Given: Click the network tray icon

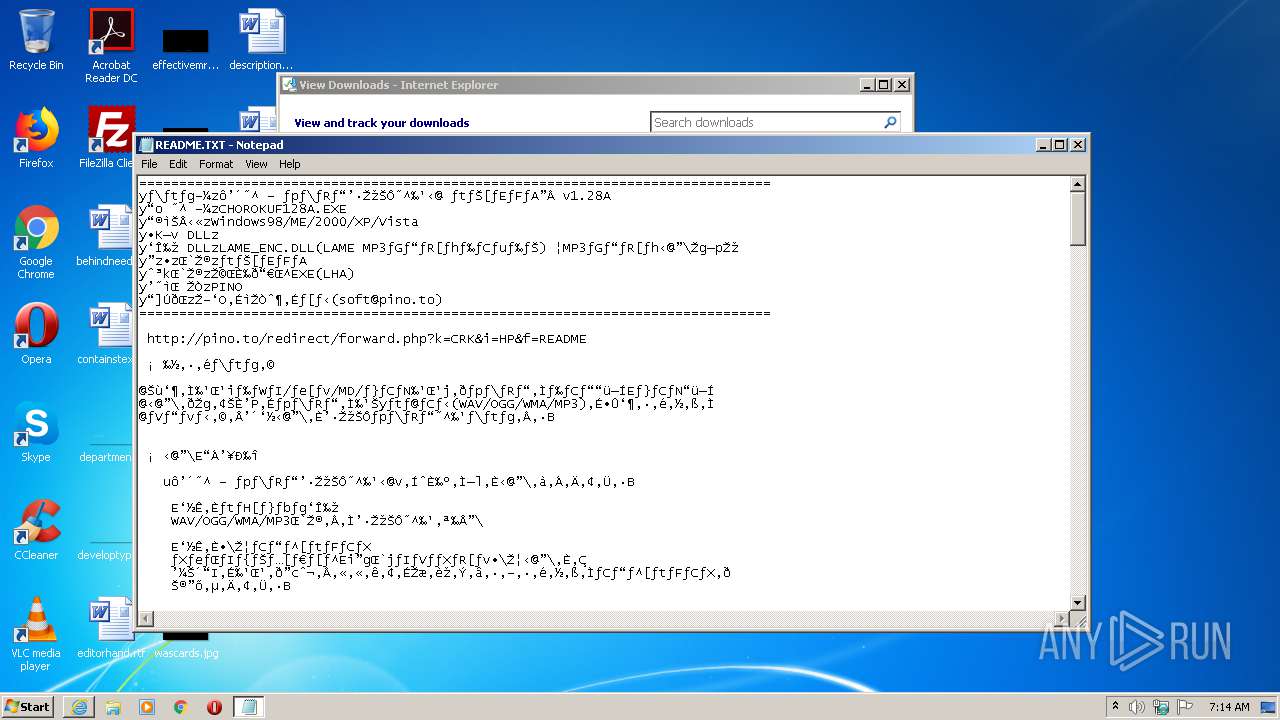Looking at the screenshot, I should pyautogui.click(x=1161, y=707).
